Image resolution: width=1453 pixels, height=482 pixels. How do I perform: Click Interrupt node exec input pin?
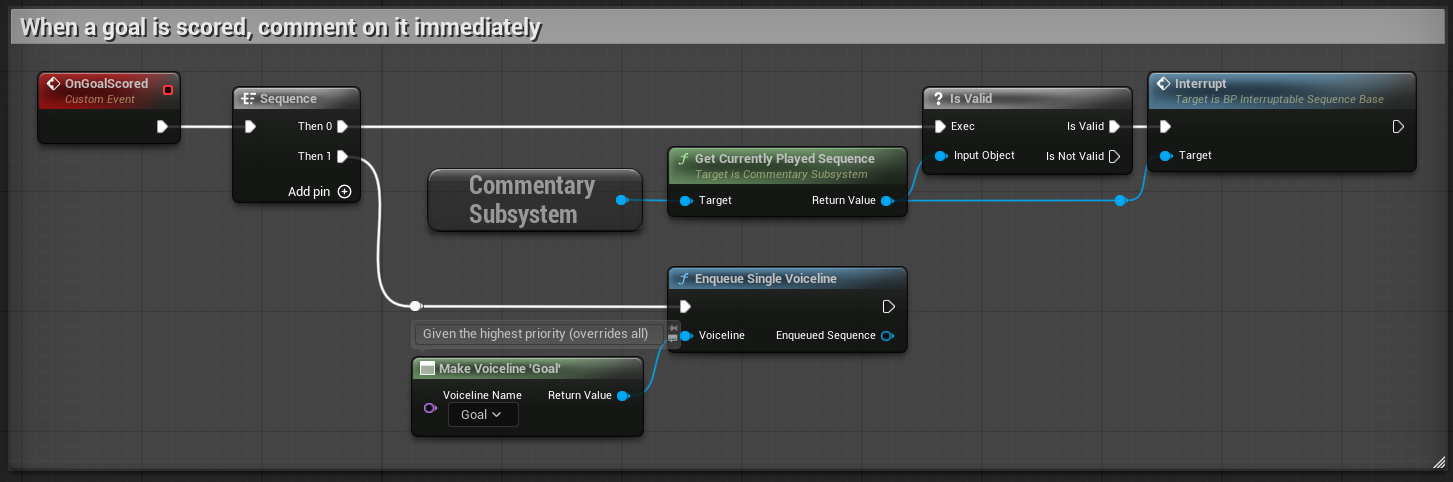tap(1165, 126)
